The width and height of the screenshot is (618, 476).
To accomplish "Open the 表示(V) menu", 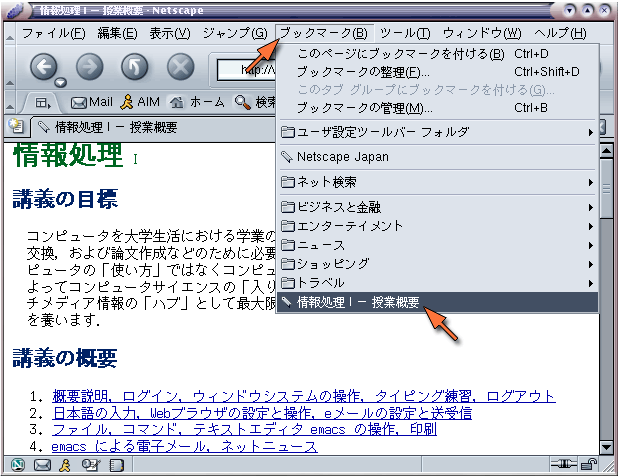I will click(169, 33).
